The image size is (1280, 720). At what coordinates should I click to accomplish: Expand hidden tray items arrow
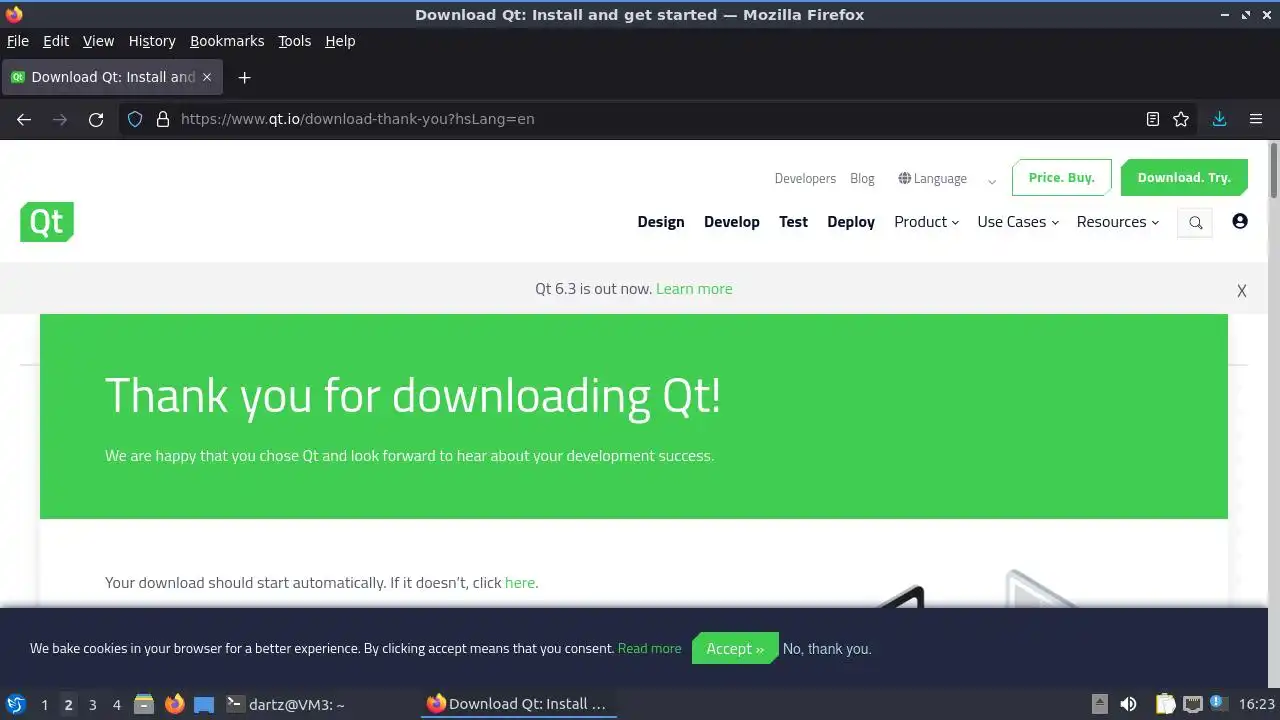(x=1099, y=704)
